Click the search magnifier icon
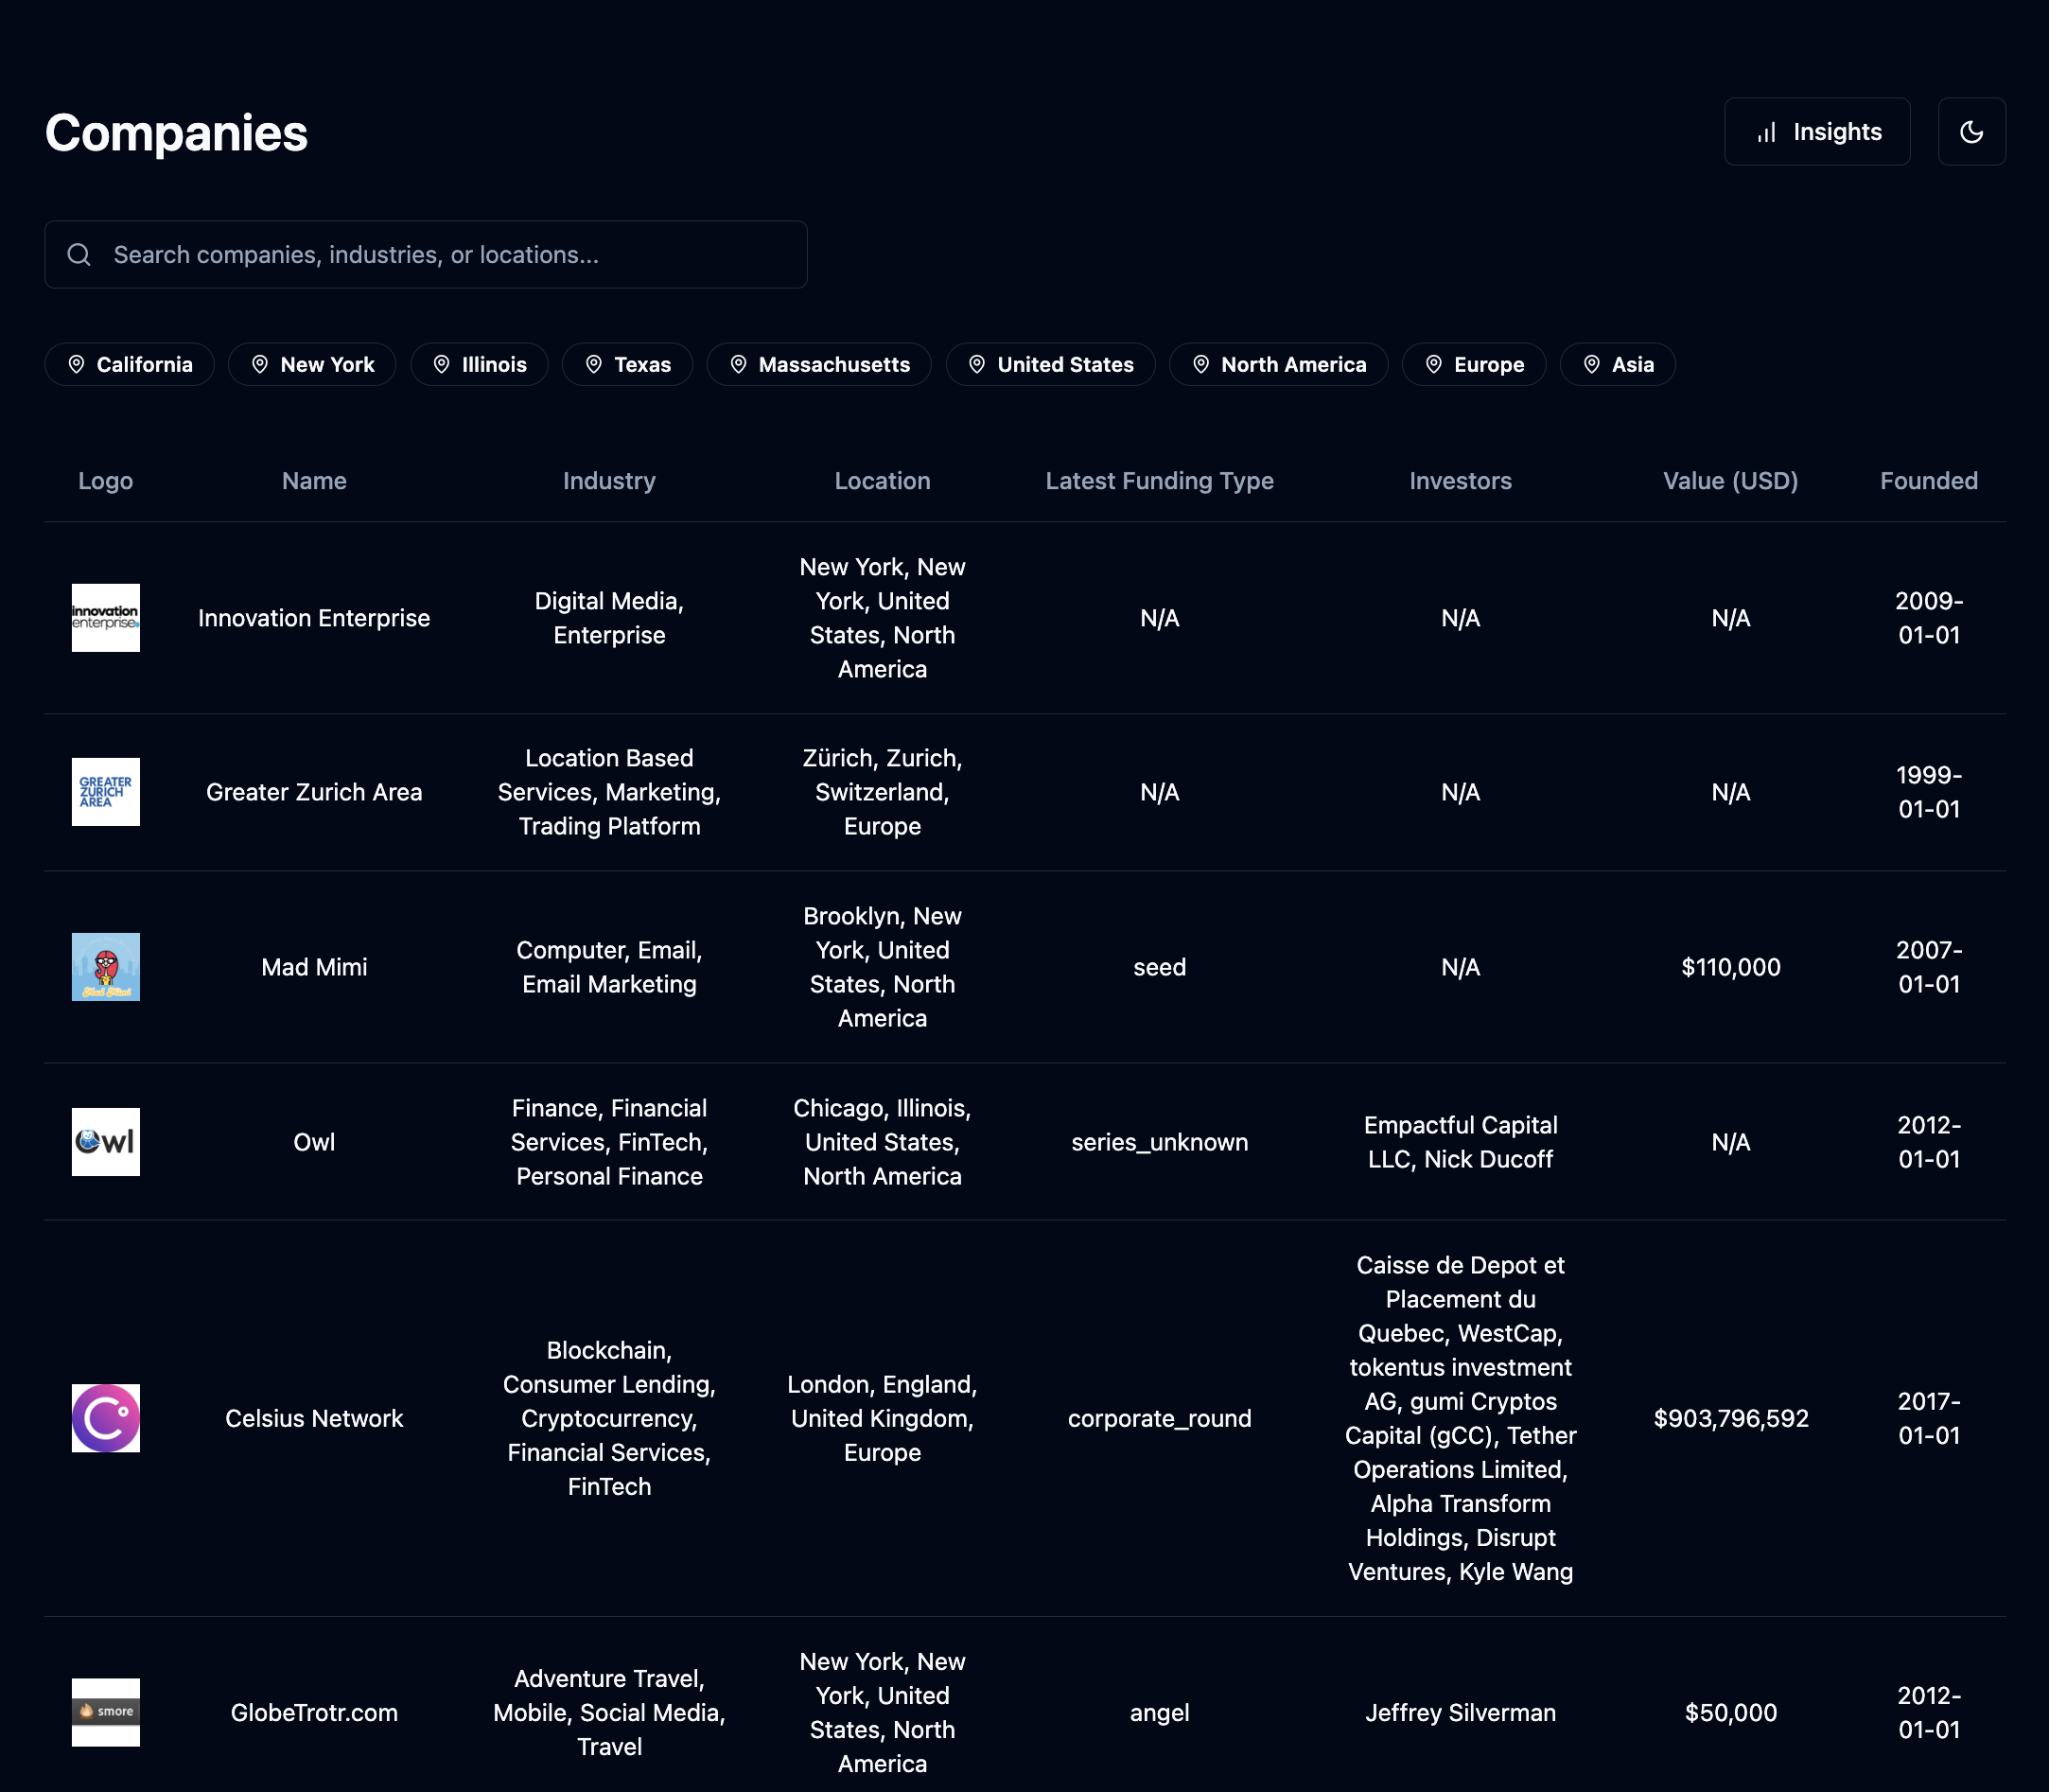 [x=79, y=255]
